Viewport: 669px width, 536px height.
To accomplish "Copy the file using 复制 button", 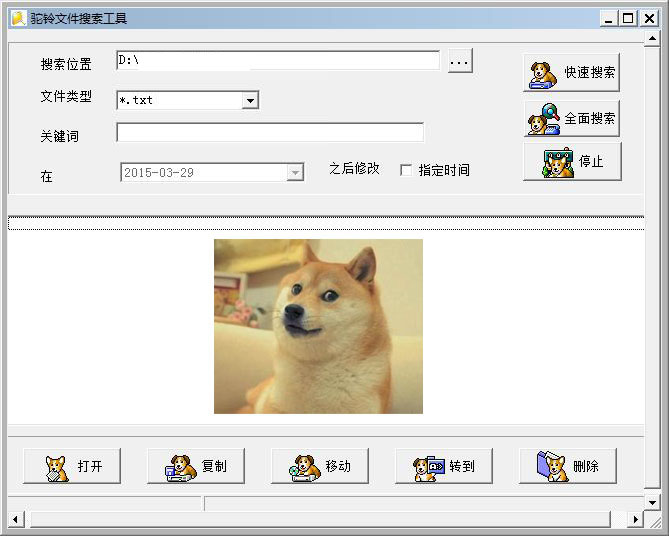I will (x=196, y=466).
